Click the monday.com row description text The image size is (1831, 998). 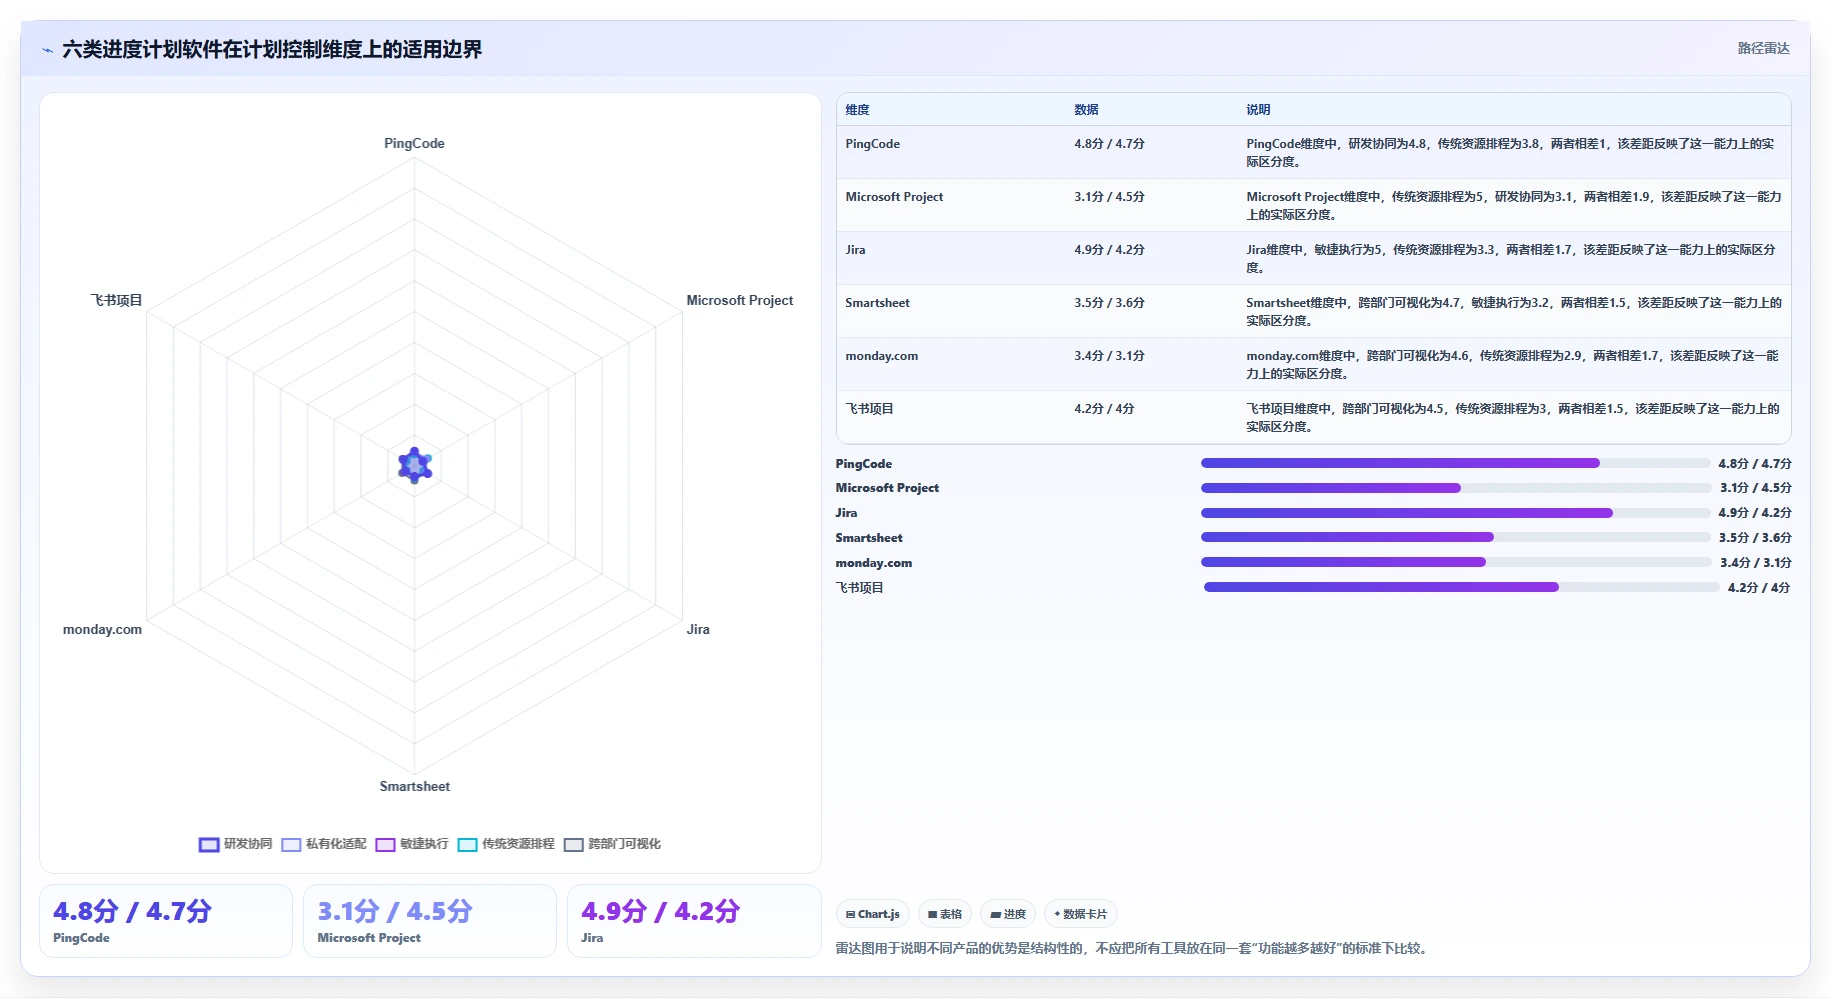pos(1512,364)
